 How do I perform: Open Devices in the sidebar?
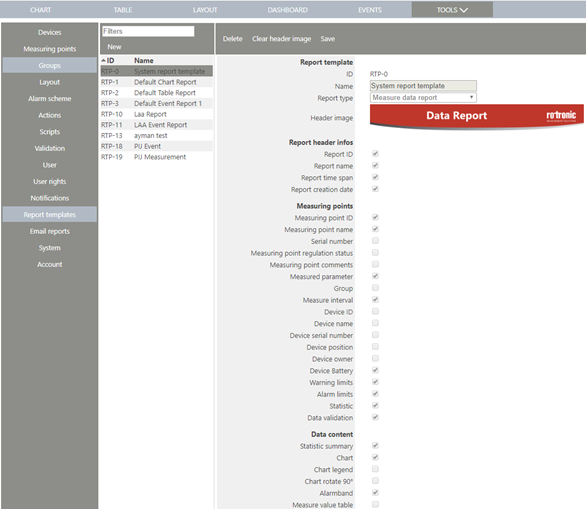coord(49,33)
